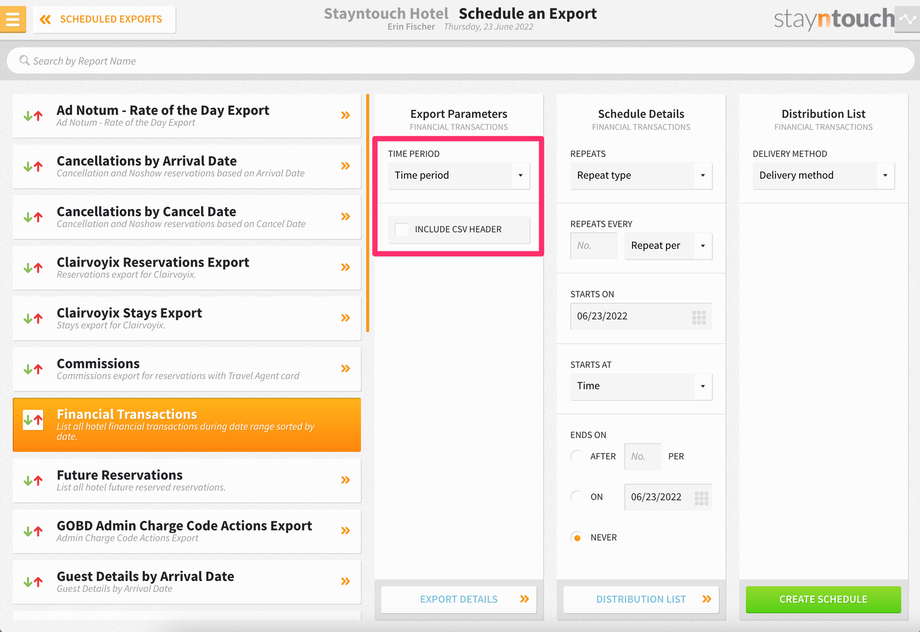Open the hamburger main menu
The height and width of the screenshot is (632, 920).
click(12, 19)
